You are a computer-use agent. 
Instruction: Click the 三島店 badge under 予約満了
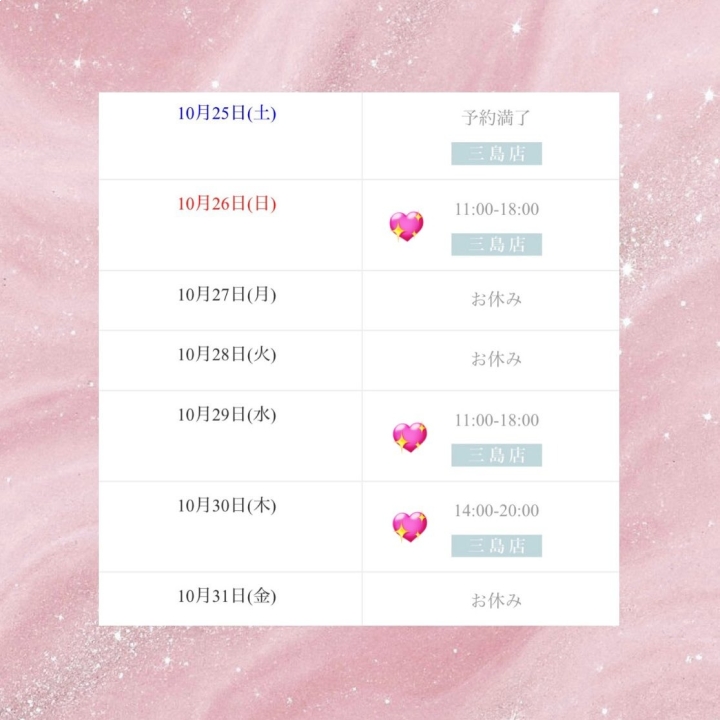point(496,154)
